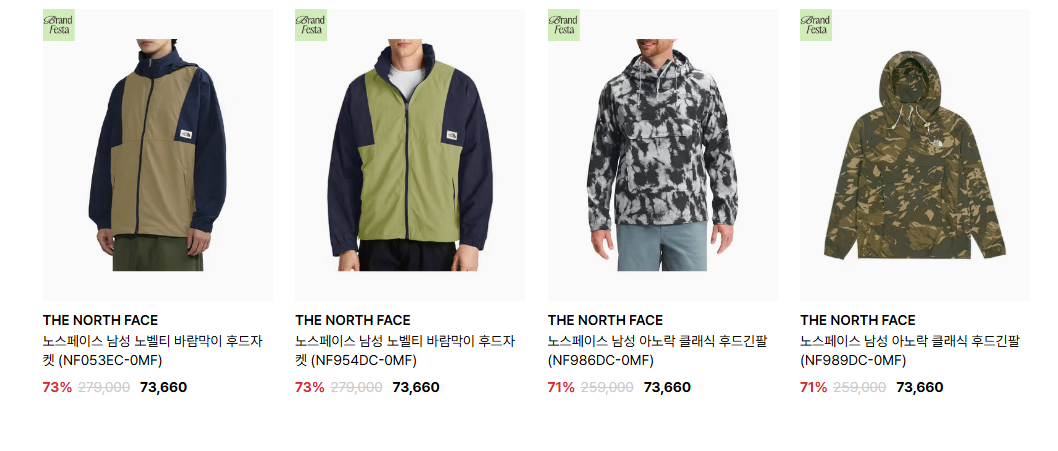1058x451 pixels.
Task: Click Brand Festa badge on beige-navy jacket
Action: pos(59,25)
